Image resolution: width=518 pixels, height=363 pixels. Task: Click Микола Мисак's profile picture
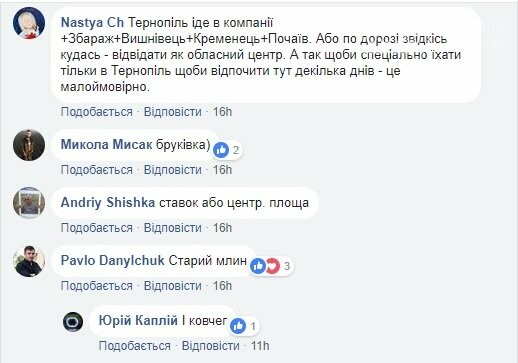29,145
